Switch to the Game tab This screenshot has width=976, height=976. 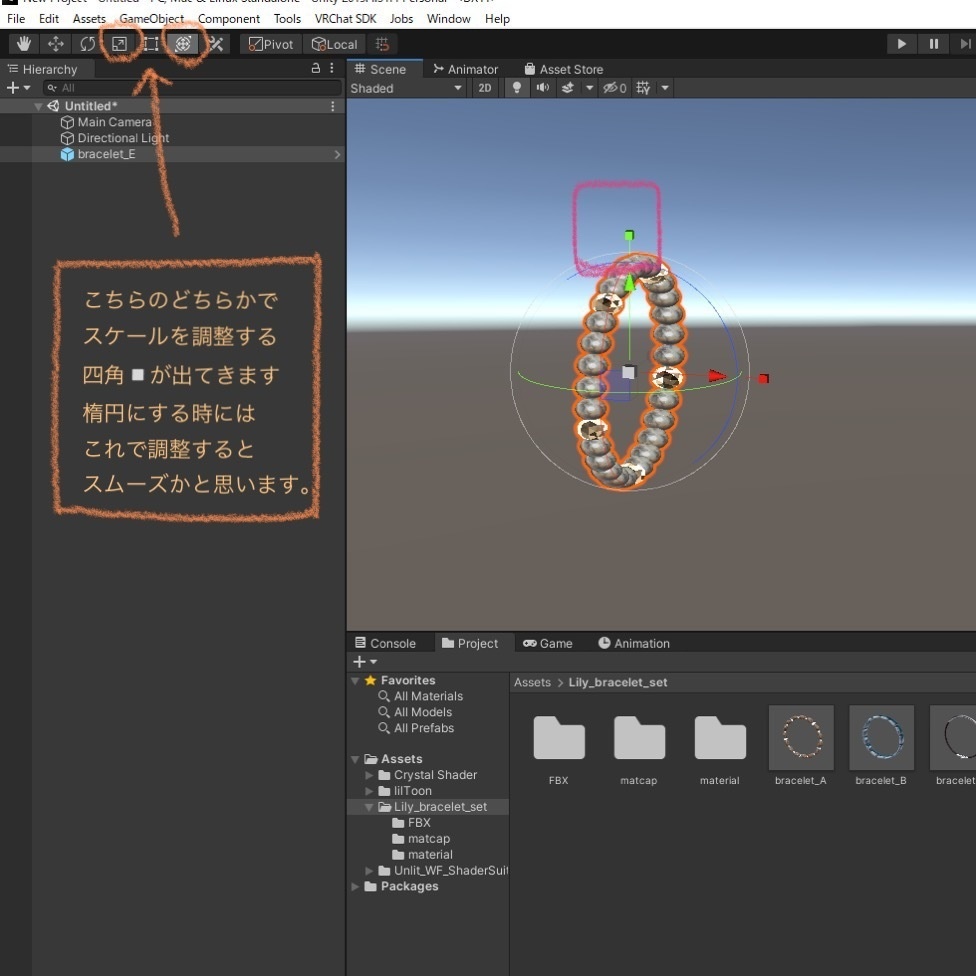[x=548, y=643]
